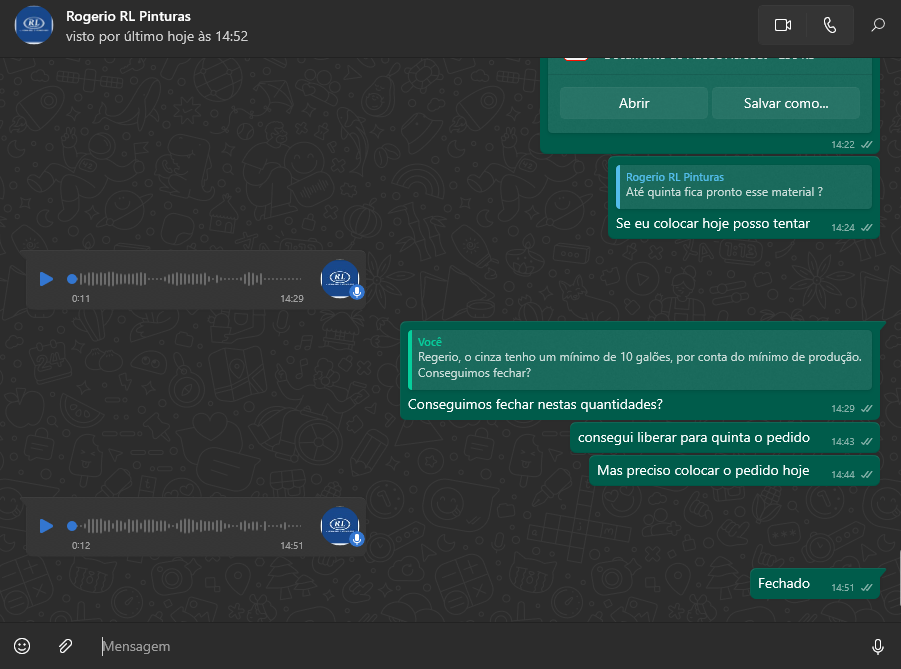Open Rogerio RL Pinturas profile picture
This screenshot has height=669, width=901.
click(x=34, y=25)
